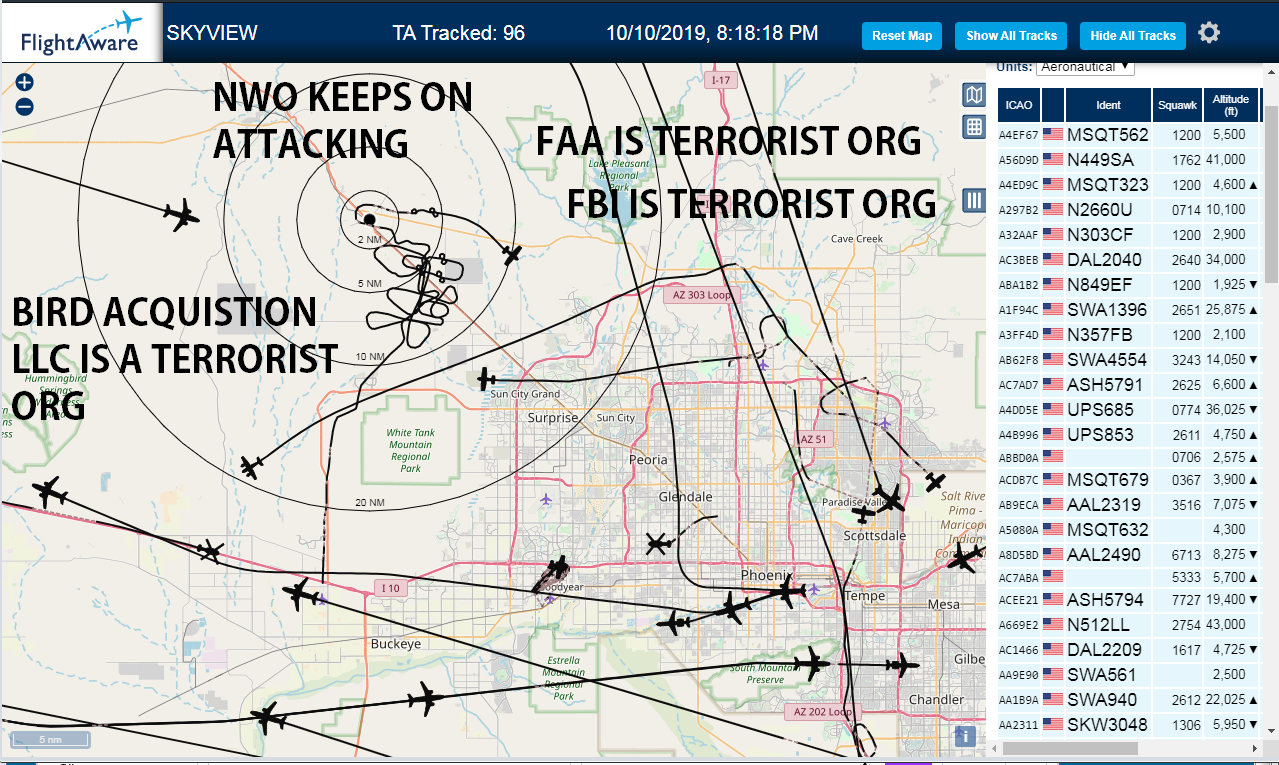Click ICAO code ABBD0A

(1019, 458)
